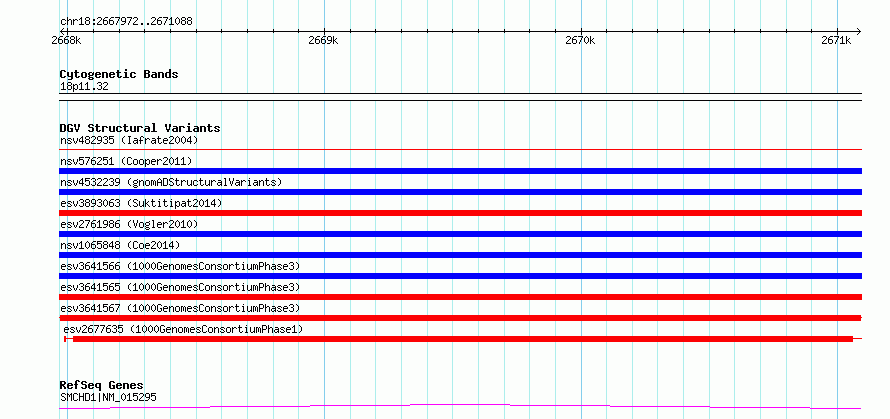Click the 2670k ruler tick label
The image size is (890, 419).
581,40
